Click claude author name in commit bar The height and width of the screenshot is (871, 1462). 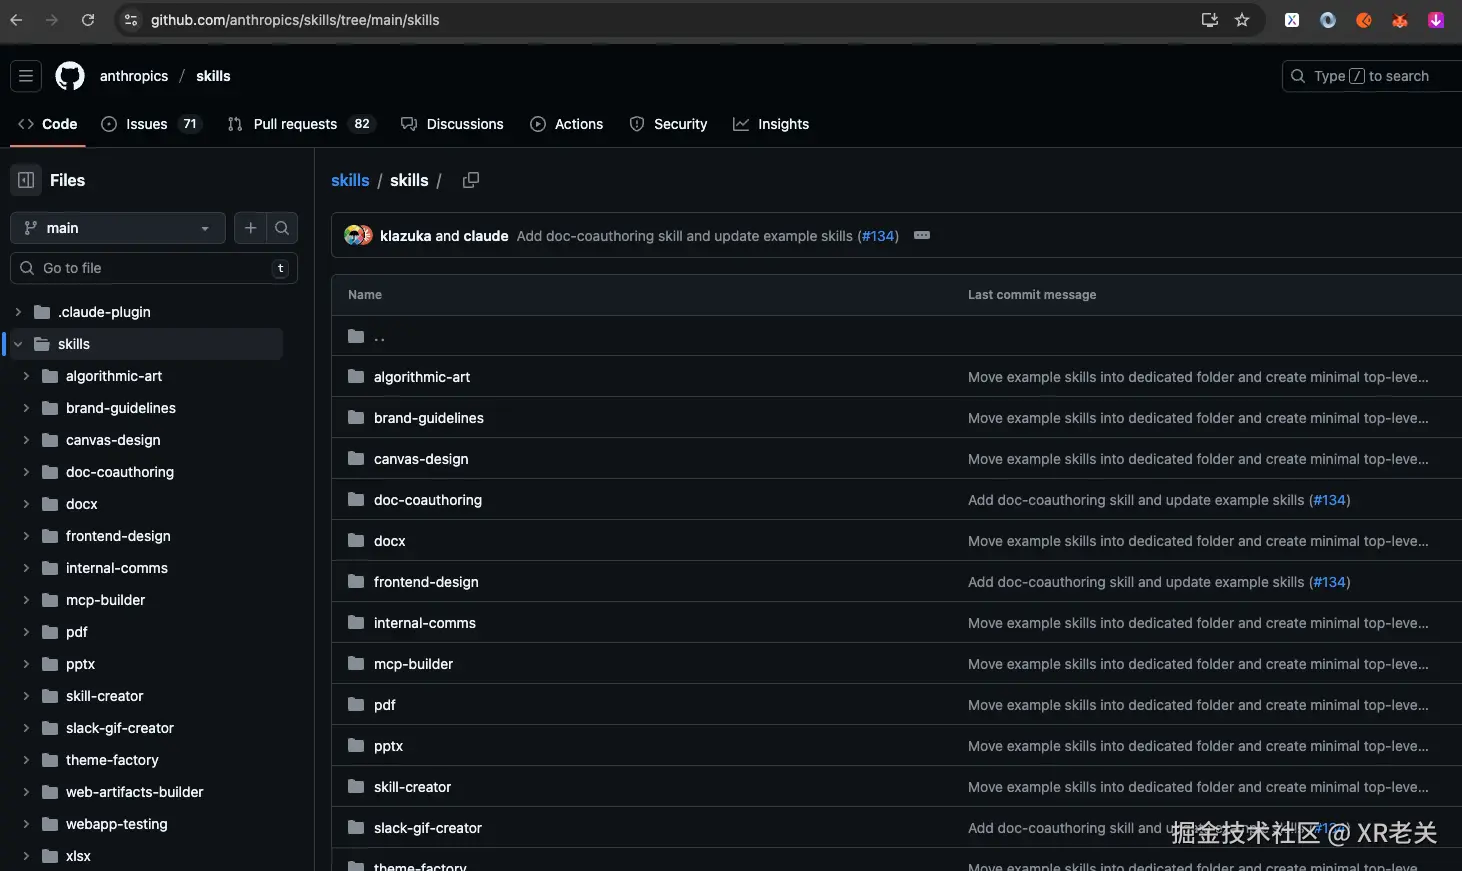pos(486,236)
